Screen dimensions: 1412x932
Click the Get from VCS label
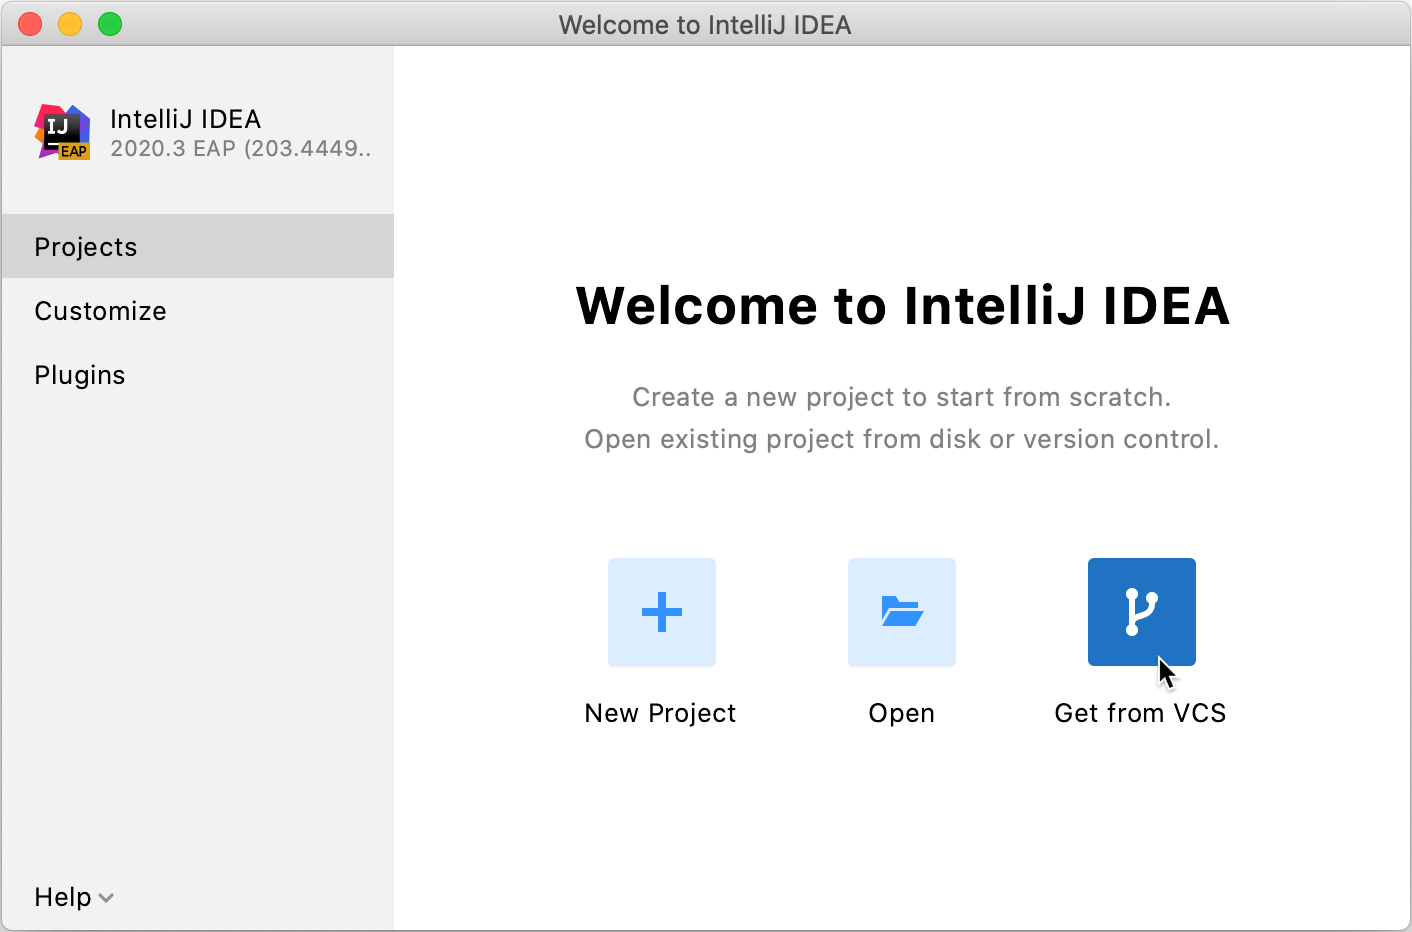1141,713
